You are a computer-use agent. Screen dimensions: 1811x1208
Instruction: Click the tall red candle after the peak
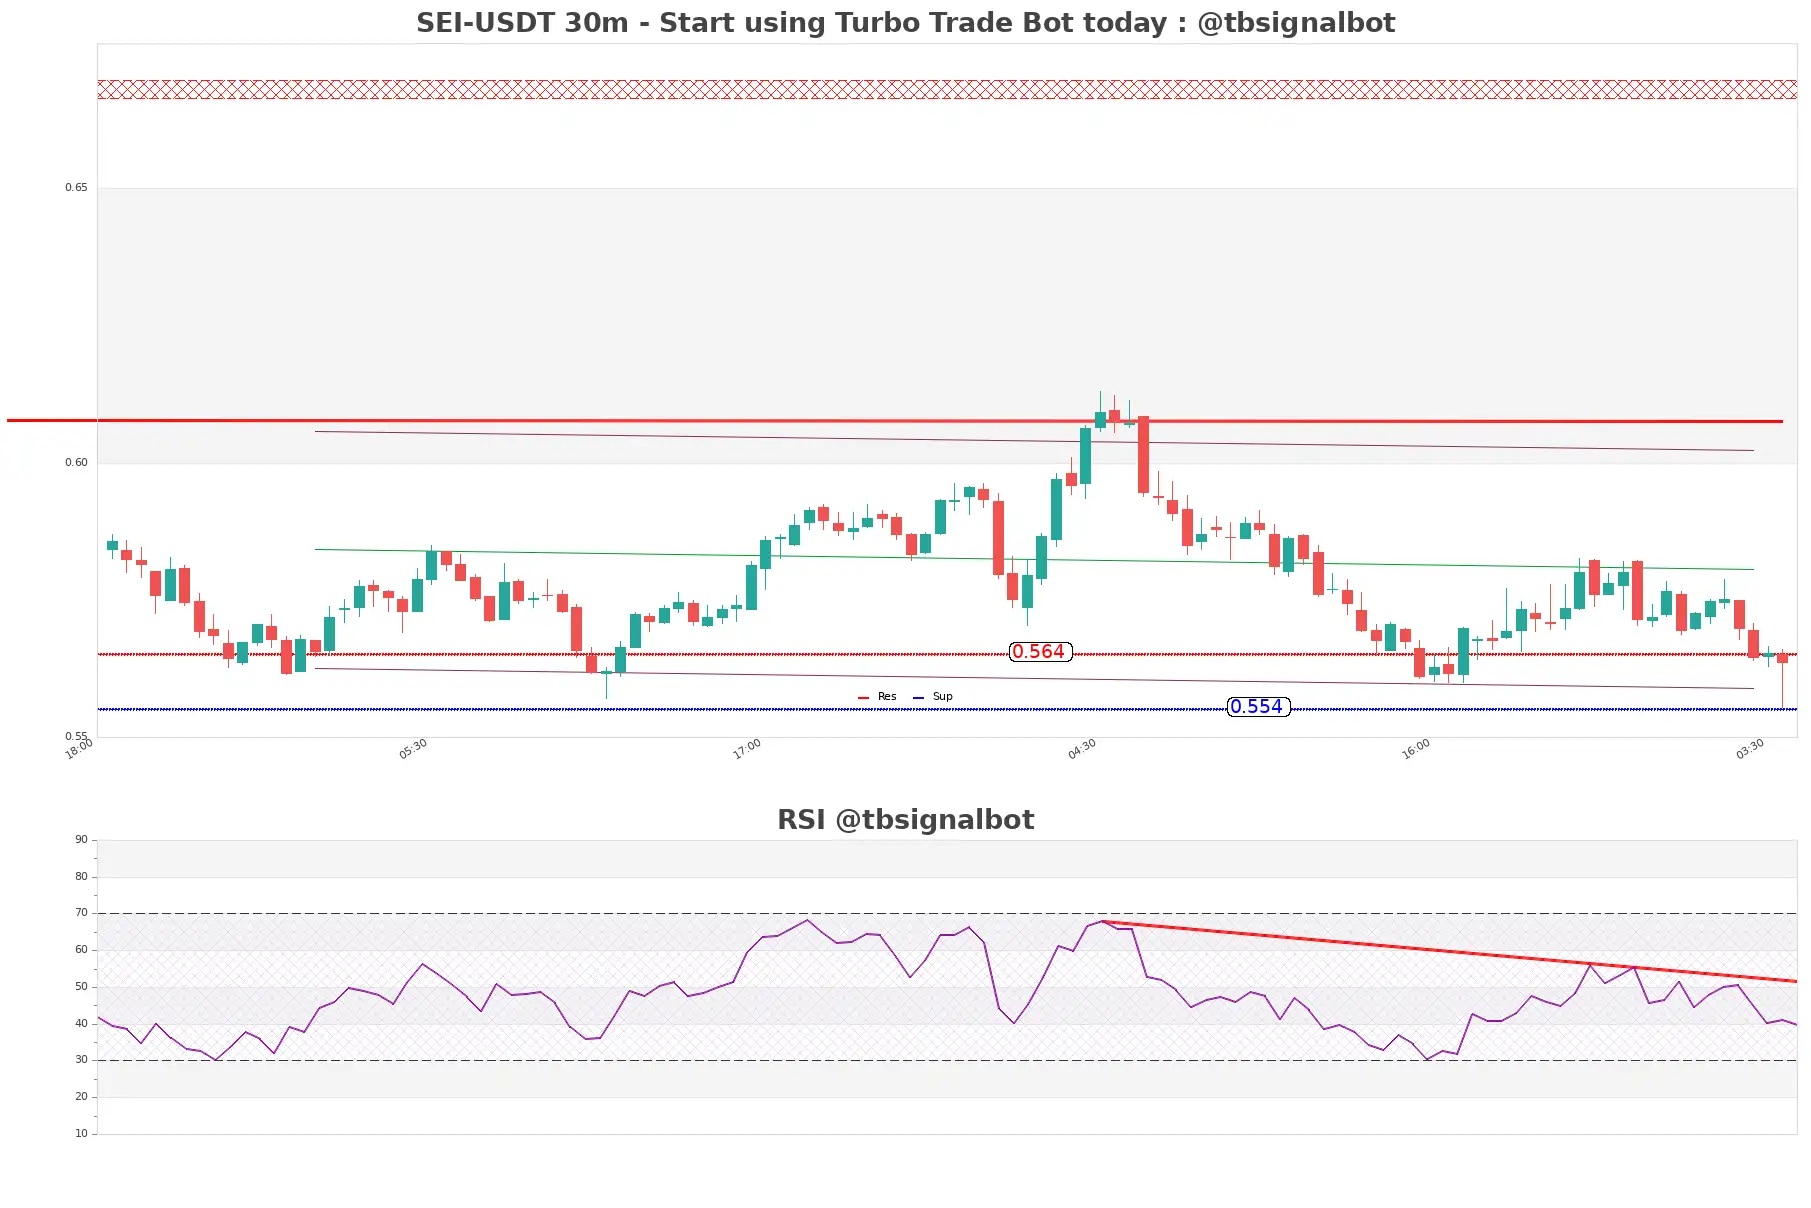[1143, 455]
